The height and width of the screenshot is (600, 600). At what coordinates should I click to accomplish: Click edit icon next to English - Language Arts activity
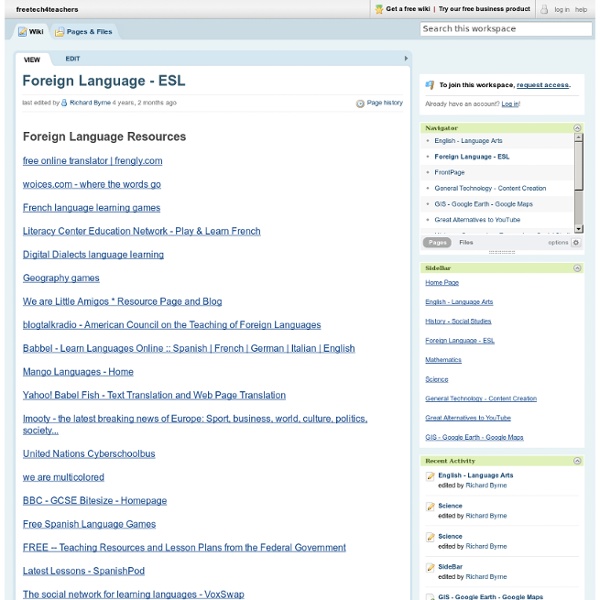(x=430, y=476)
